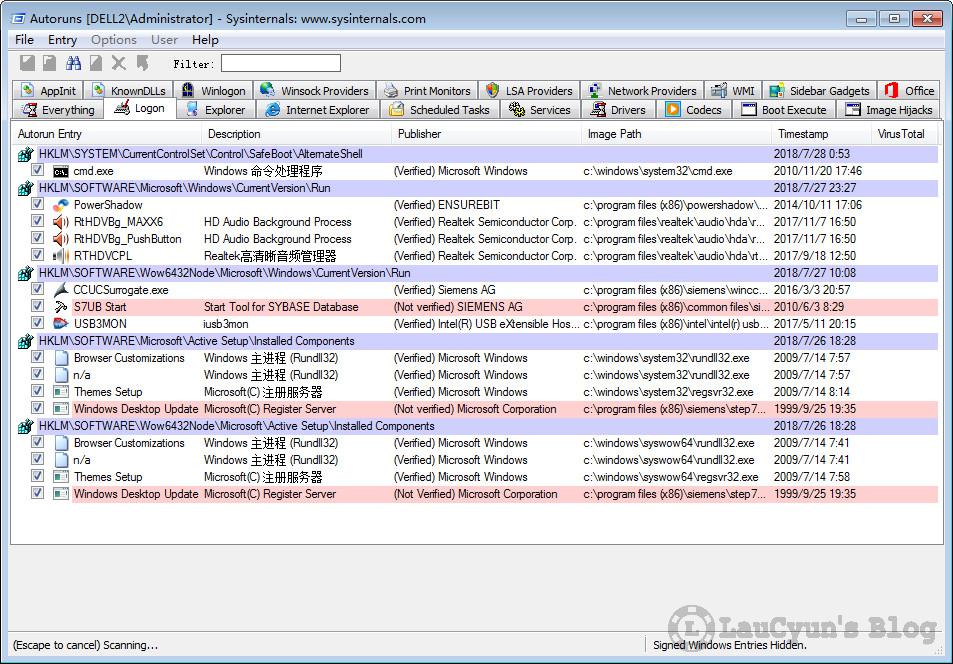This screenshot has width=953, height=664.
Task: Uncheck the cmd.exe autorun entry
Action: point(37,170)
